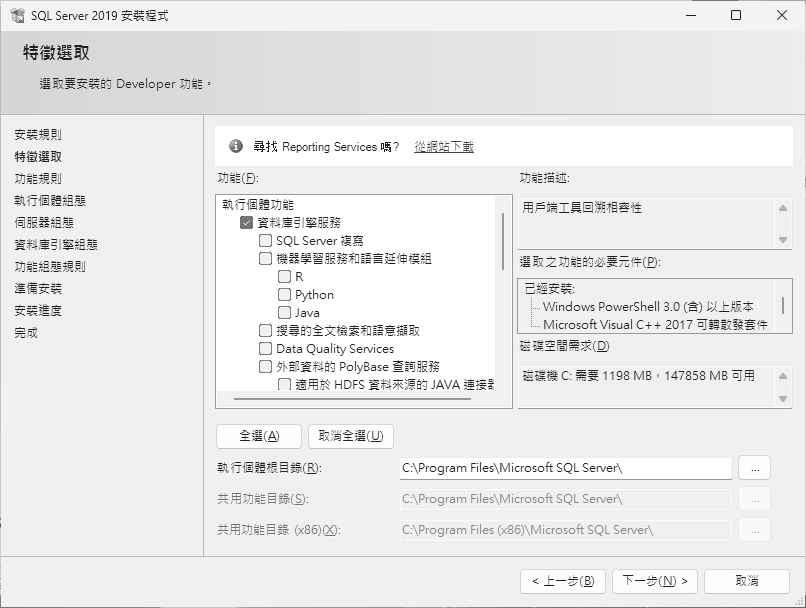Go back with 上一步(B) button
Viewport: 806px width, 608px height.
[x=563, y=581]
